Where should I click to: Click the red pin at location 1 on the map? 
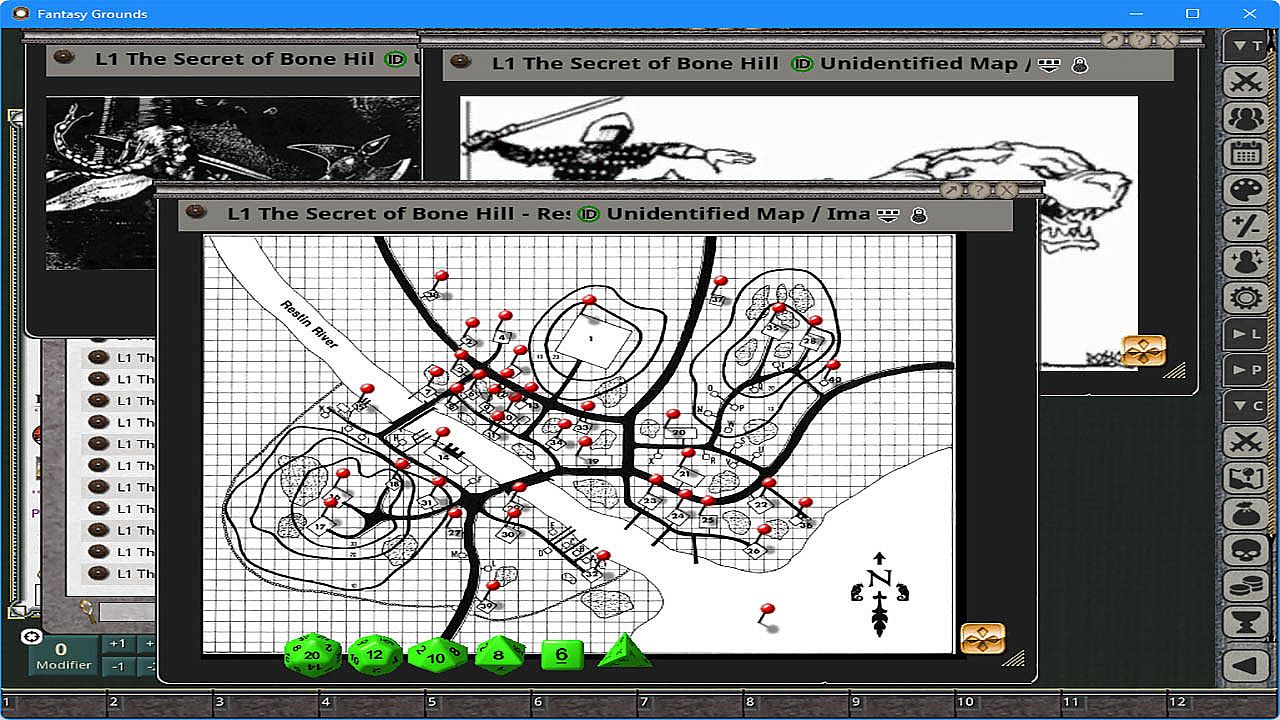(x=589, y=300)
